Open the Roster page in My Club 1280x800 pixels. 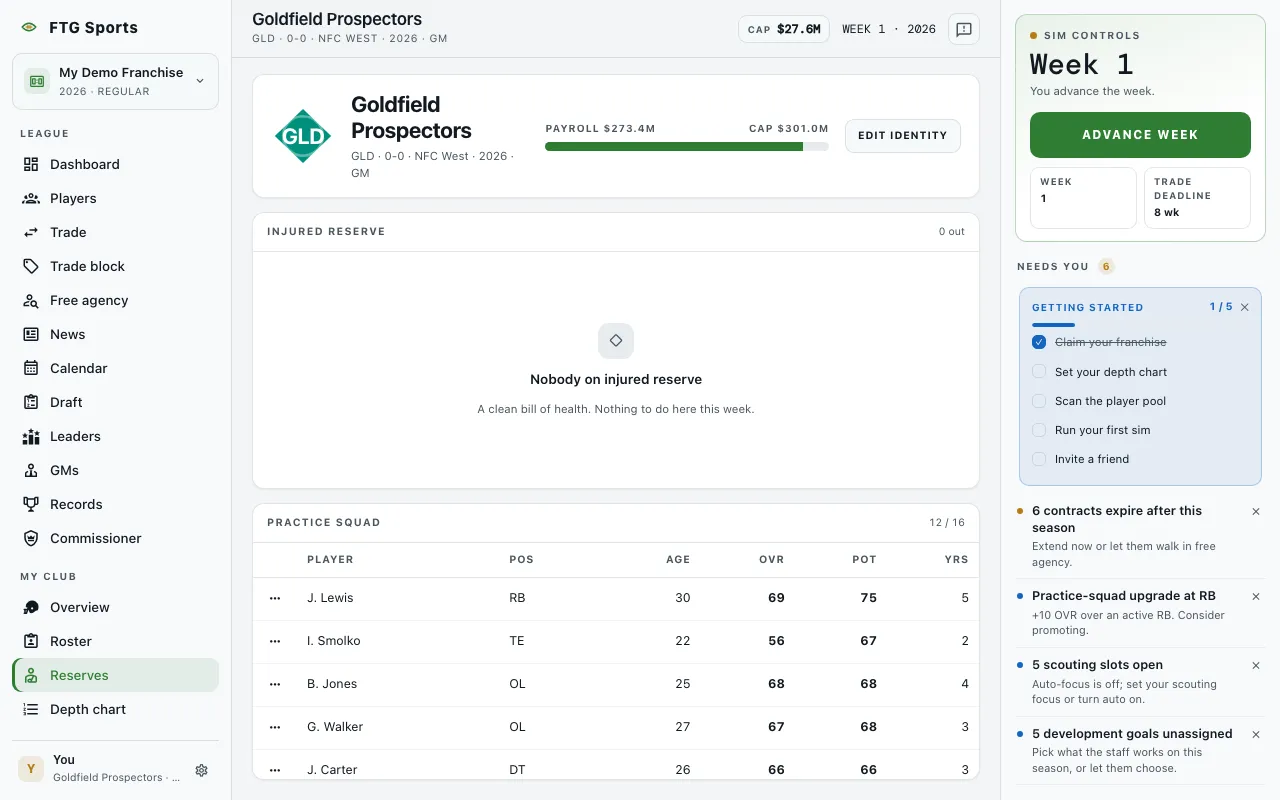tap(115, 641)
